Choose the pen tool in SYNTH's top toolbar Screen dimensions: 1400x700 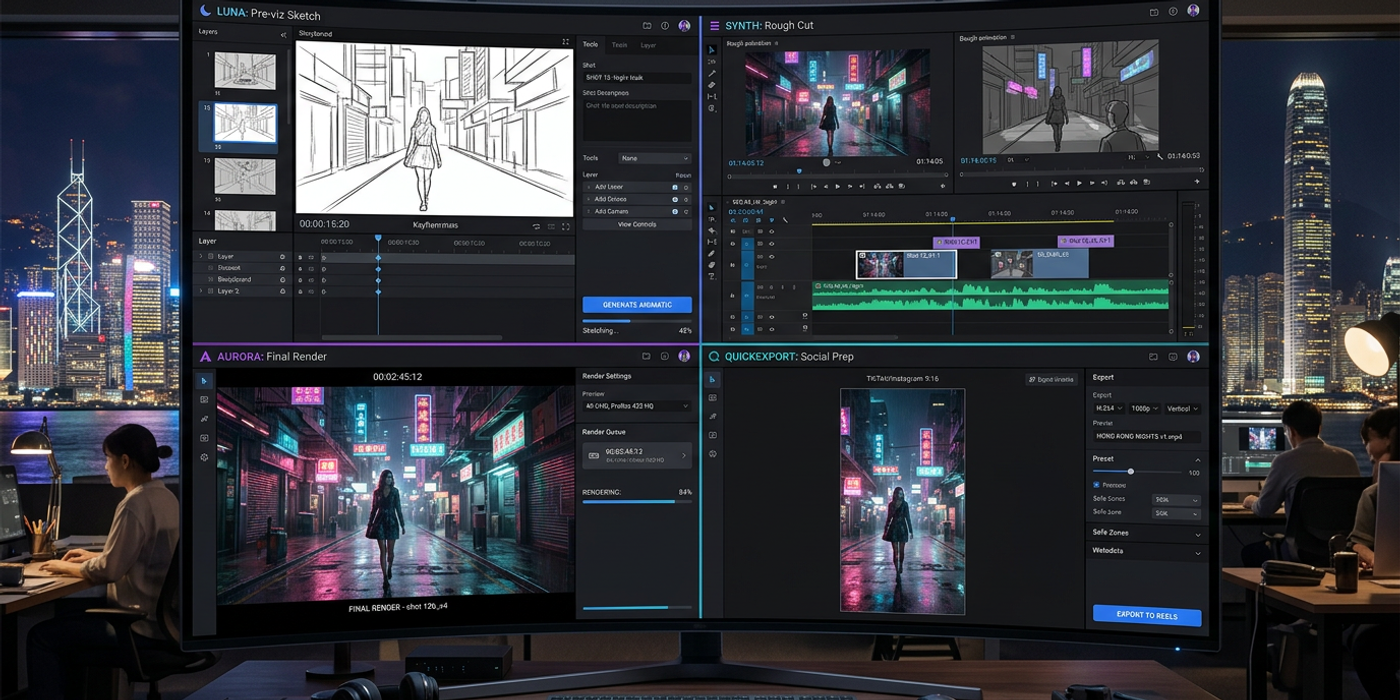tap(712, 73)
